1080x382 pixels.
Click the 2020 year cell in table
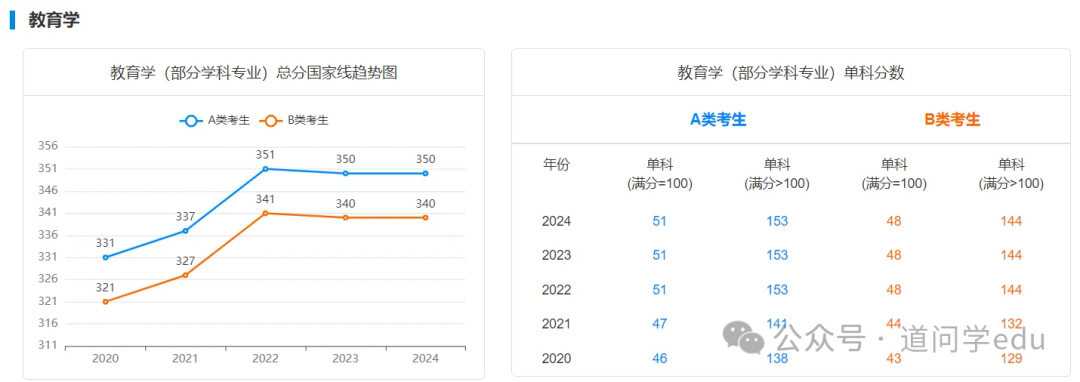click(x=557, y=359)
